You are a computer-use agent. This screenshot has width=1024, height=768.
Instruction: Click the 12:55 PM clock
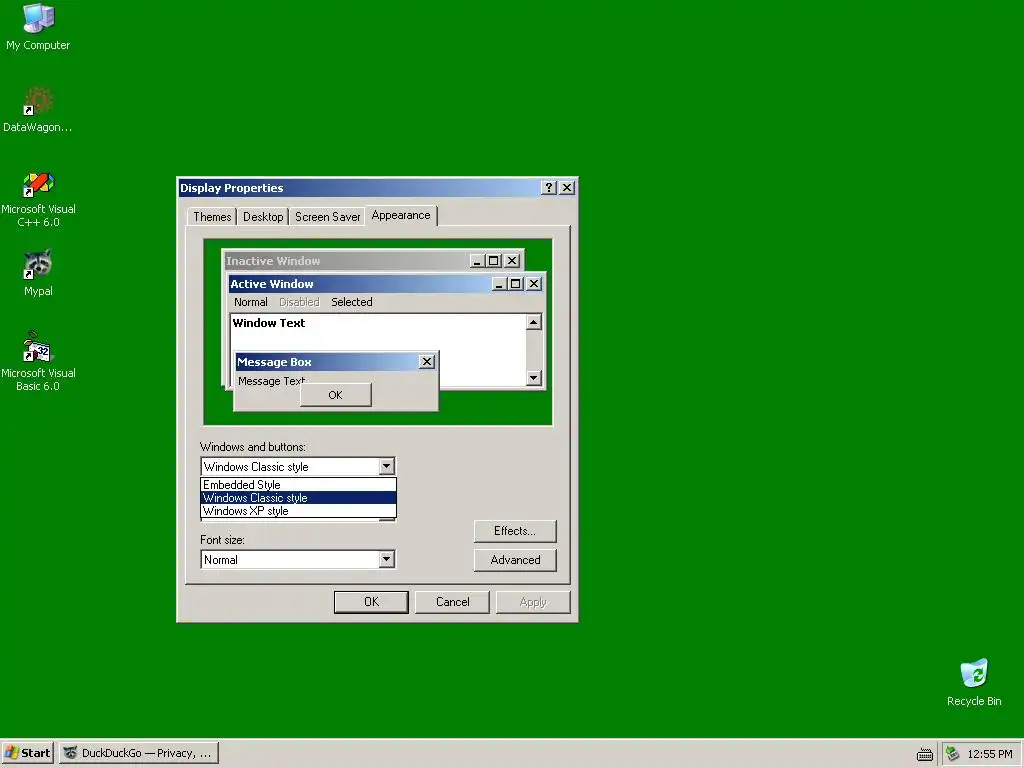pos(989,754)
